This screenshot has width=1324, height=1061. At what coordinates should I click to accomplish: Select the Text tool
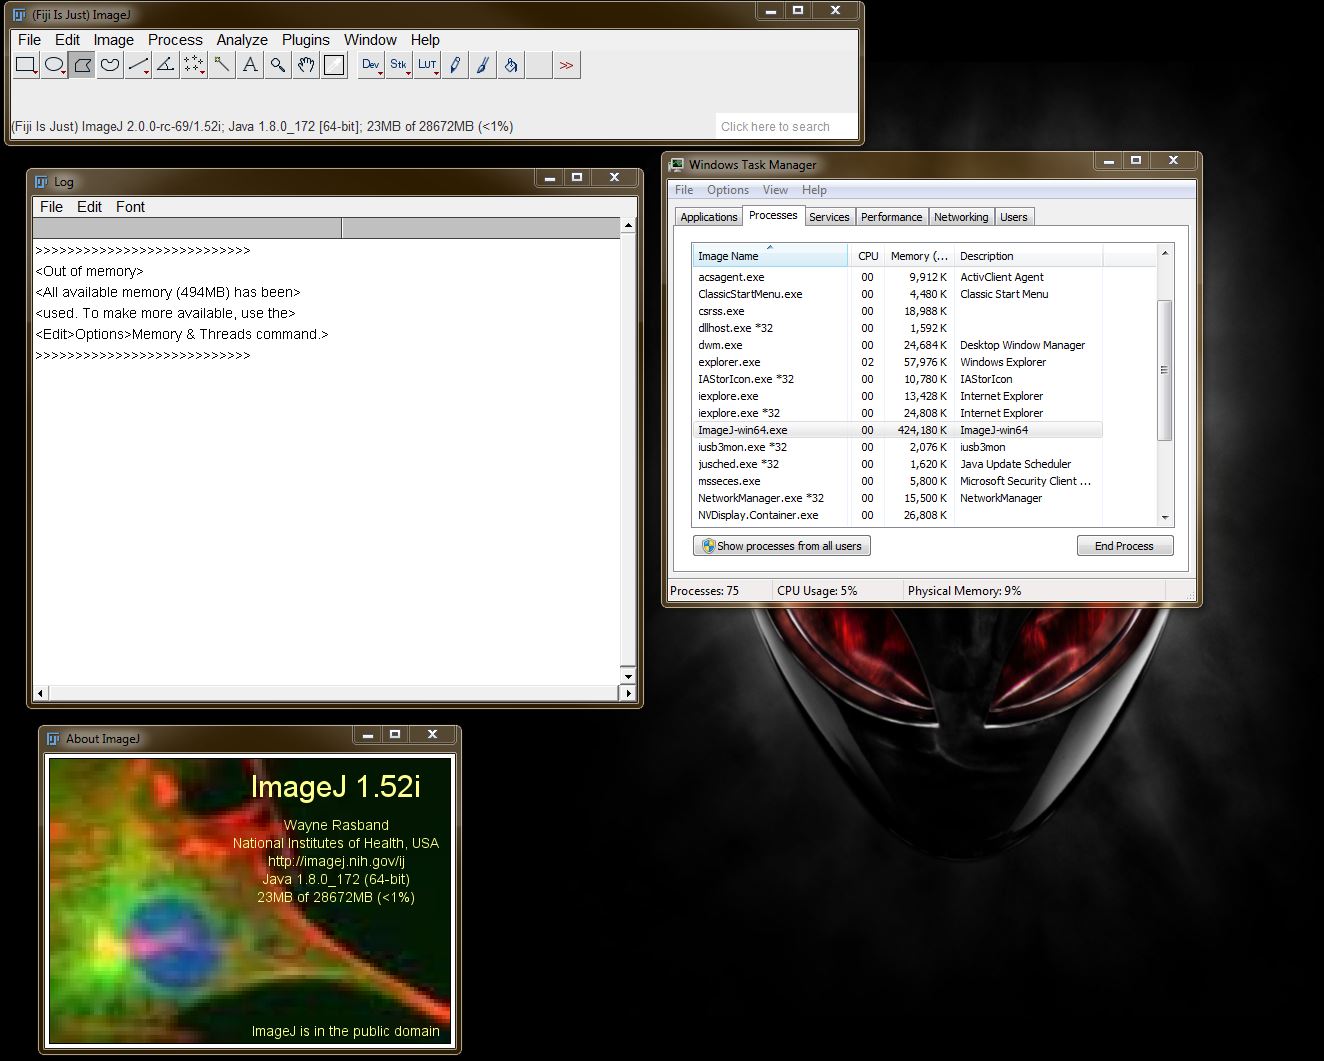tap(250, 66)
